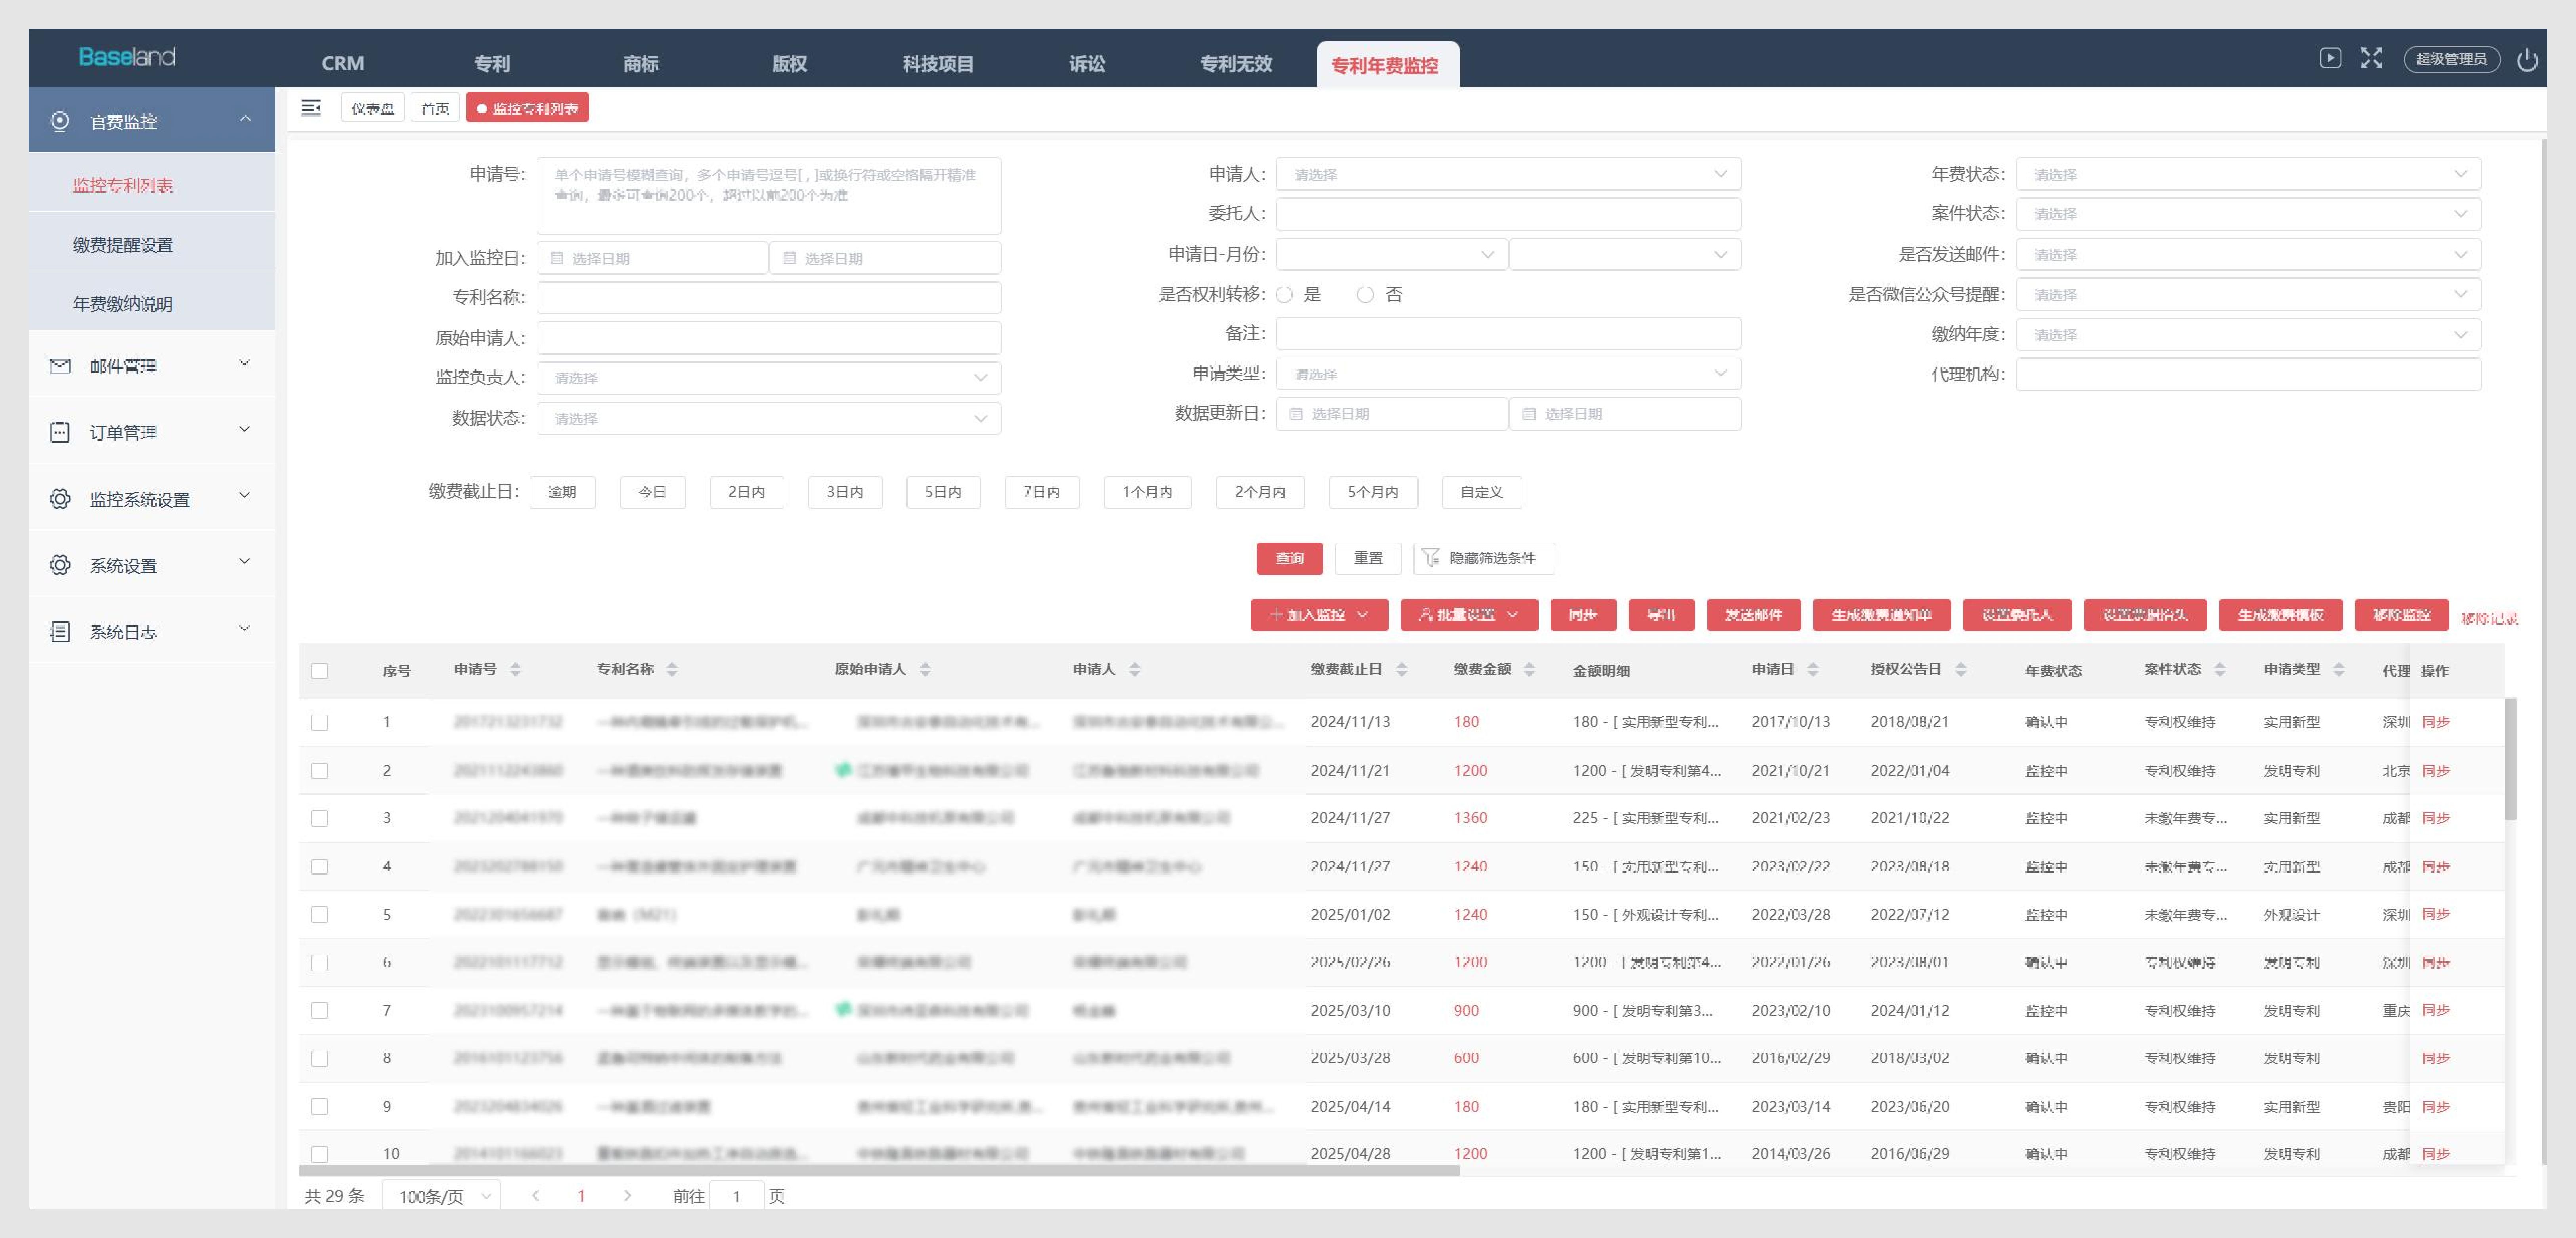This screenshot has width=2576, height=1238.
Task: Open the 监控负责人 dropdown
Action: pyautogui.click(x=768, y=378)
